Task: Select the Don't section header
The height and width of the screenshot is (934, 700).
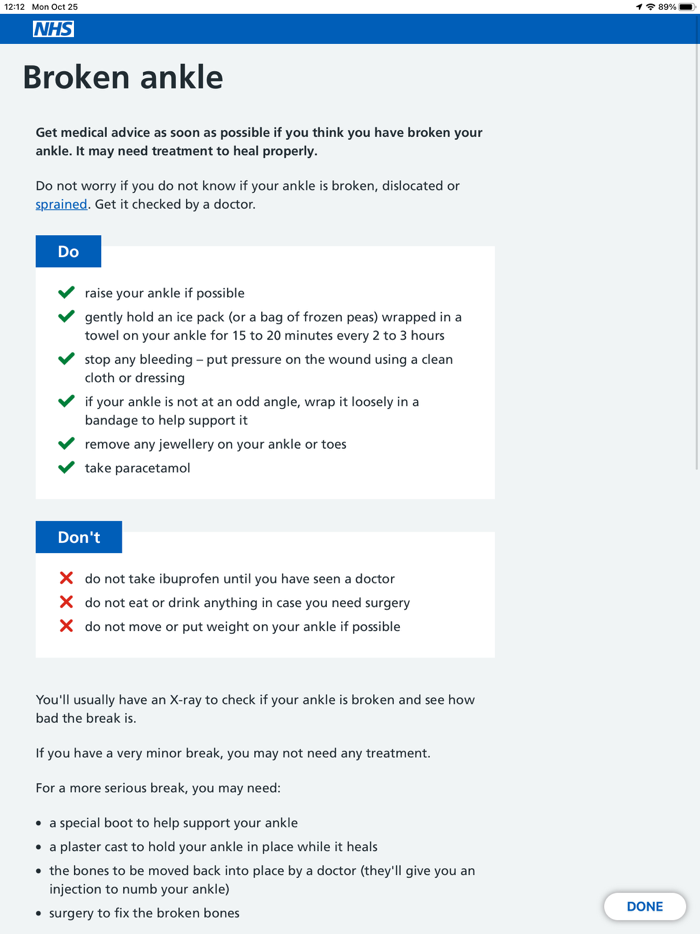Action: [x=78, y=536]
